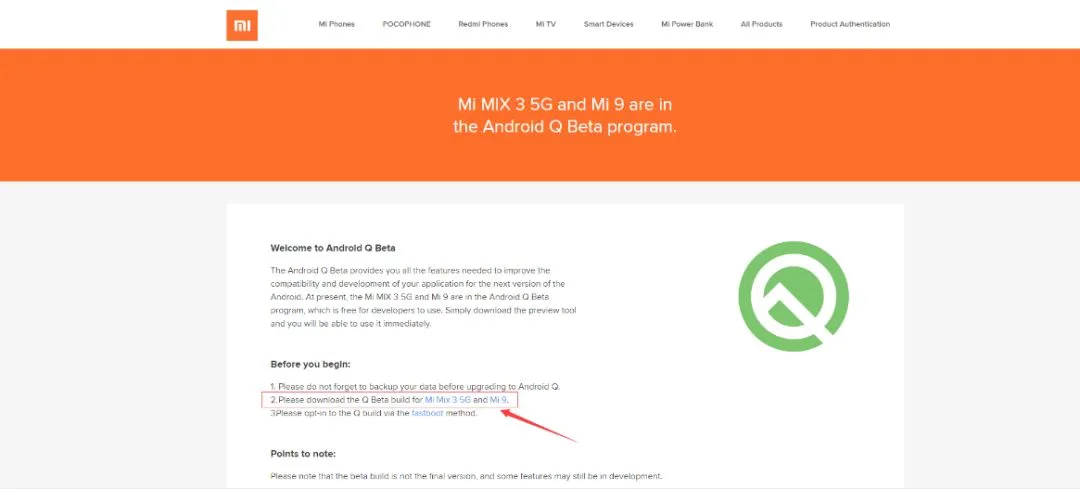Go to Redmi Phones section
This screenshot has height=489, width=1080.
coord(483,24)
